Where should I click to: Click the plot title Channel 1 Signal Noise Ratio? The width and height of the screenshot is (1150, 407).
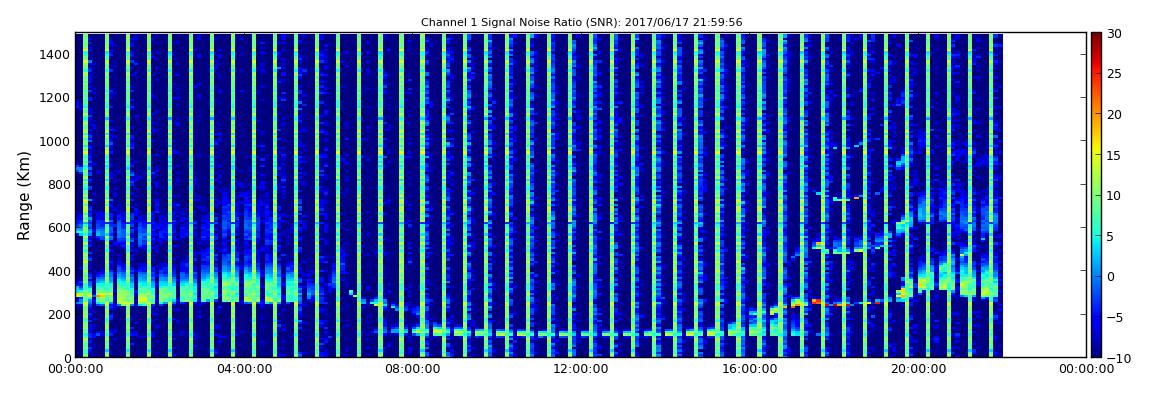(581, 22)
